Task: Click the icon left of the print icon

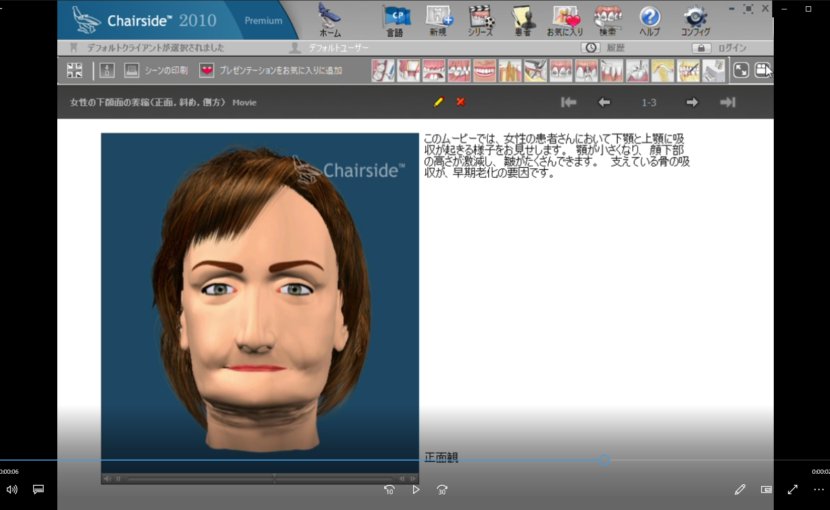Action: [x=107, y=70]
